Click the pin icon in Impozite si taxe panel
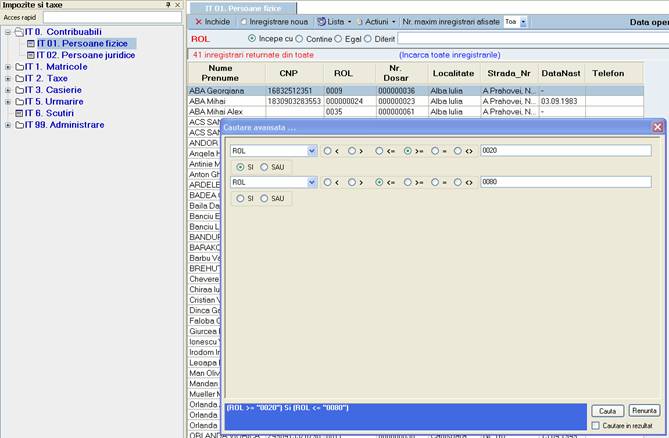This screenshot has width=669, height=438. tap(167, 5)
